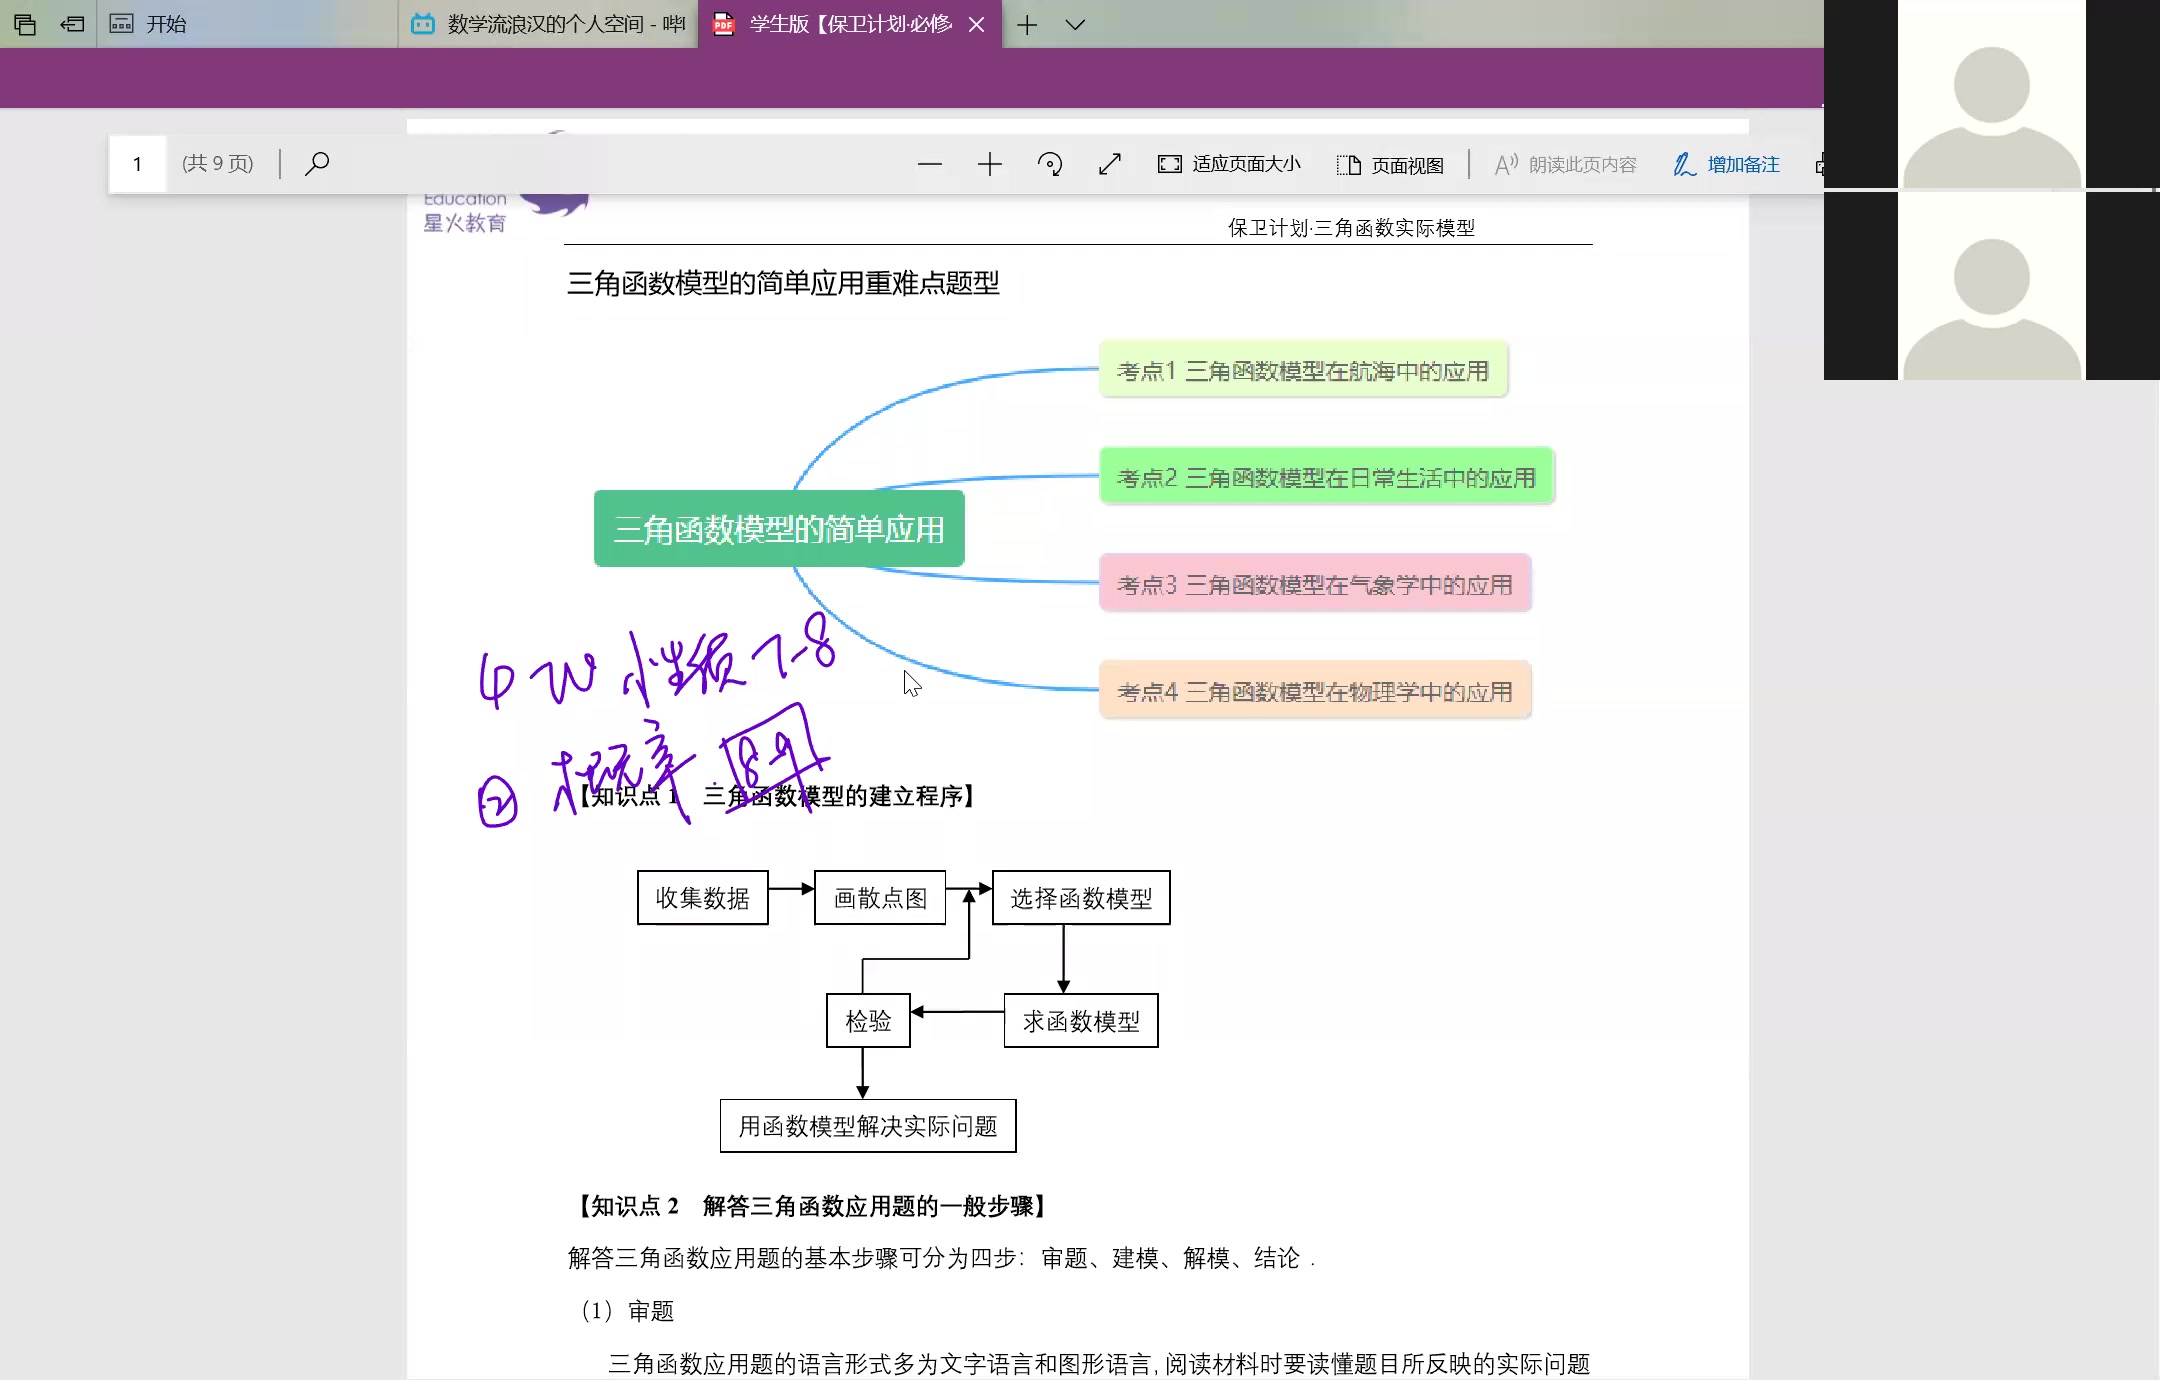Click the 考点4 物理学中的应用 node
Screen dimensions: 2160x1380
click(x=1314, y=691)
